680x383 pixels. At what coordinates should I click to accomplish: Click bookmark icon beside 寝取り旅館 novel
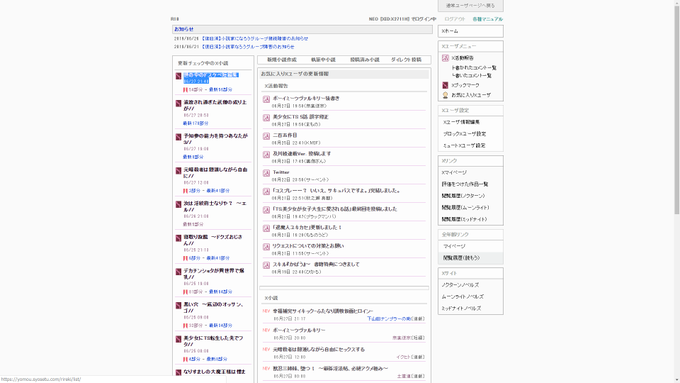click(178, 238)
